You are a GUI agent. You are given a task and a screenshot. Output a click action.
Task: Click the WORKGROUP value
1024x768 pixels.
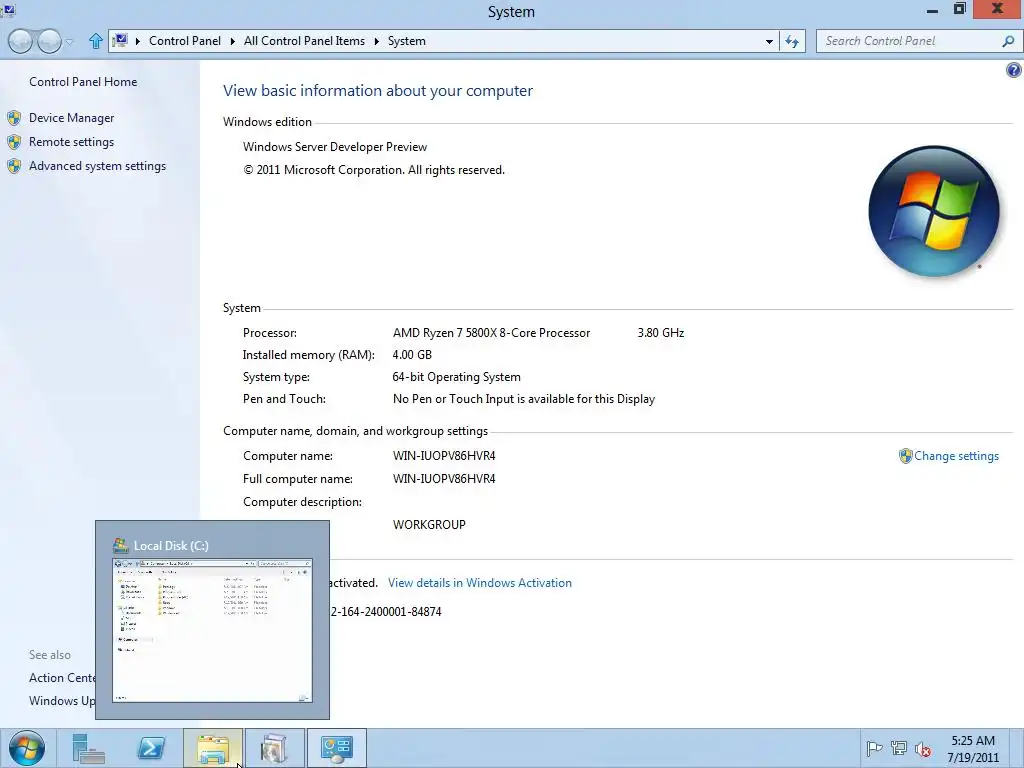[x=429, y=524]
